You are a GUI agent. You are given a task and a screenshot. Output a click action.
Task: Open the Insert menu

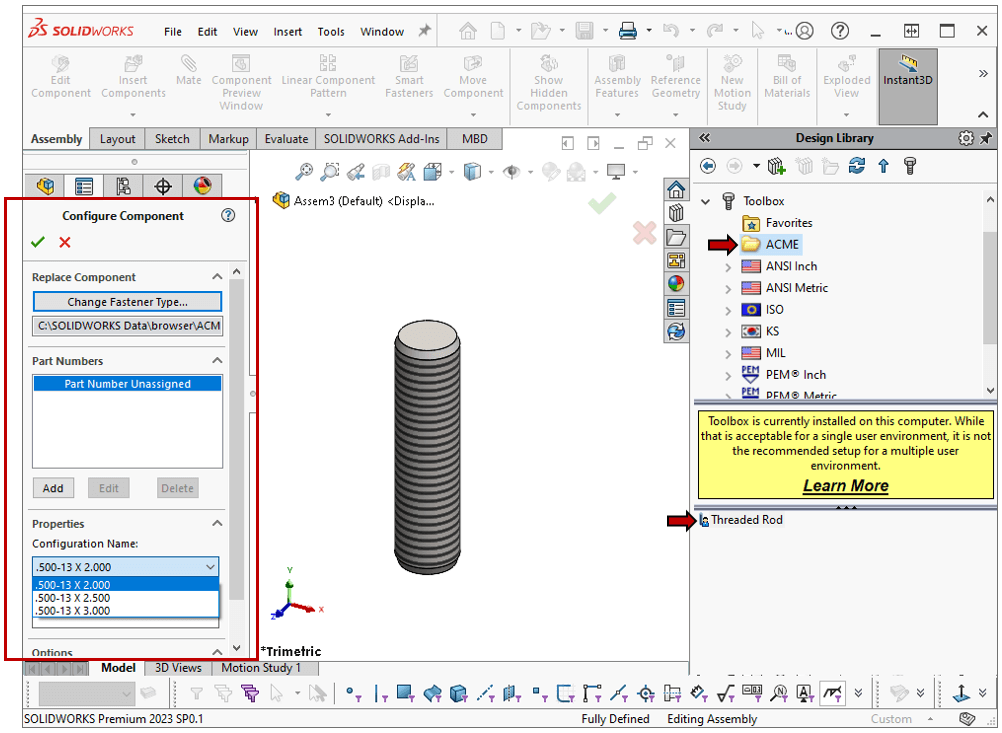(287, 31)
